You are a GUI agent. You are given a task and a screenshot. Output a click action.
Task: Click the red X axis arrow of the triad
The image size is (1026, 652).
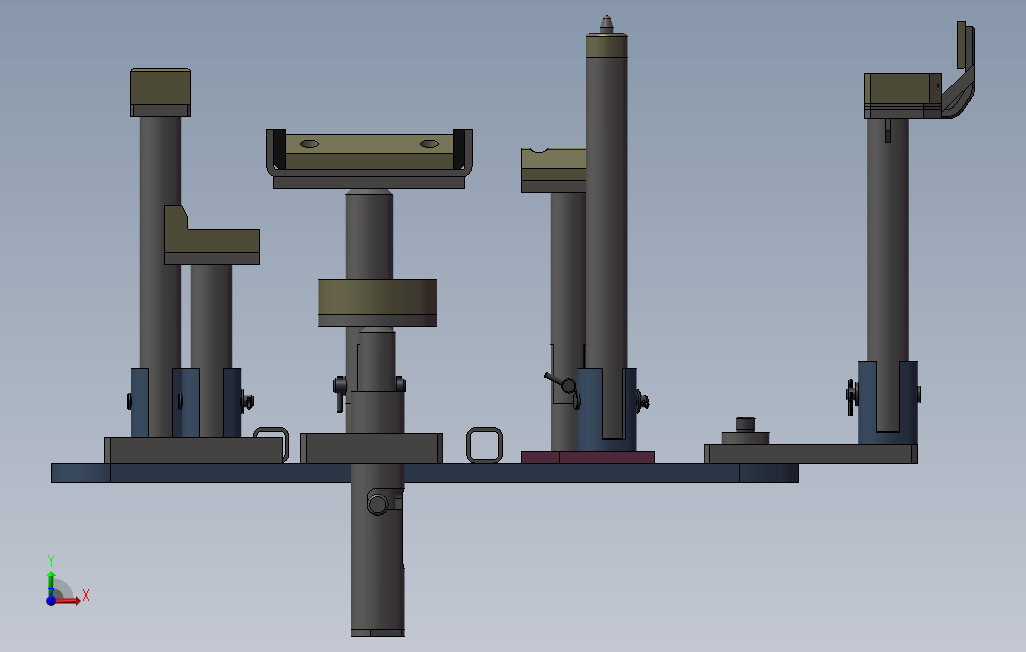coord(68,600)
